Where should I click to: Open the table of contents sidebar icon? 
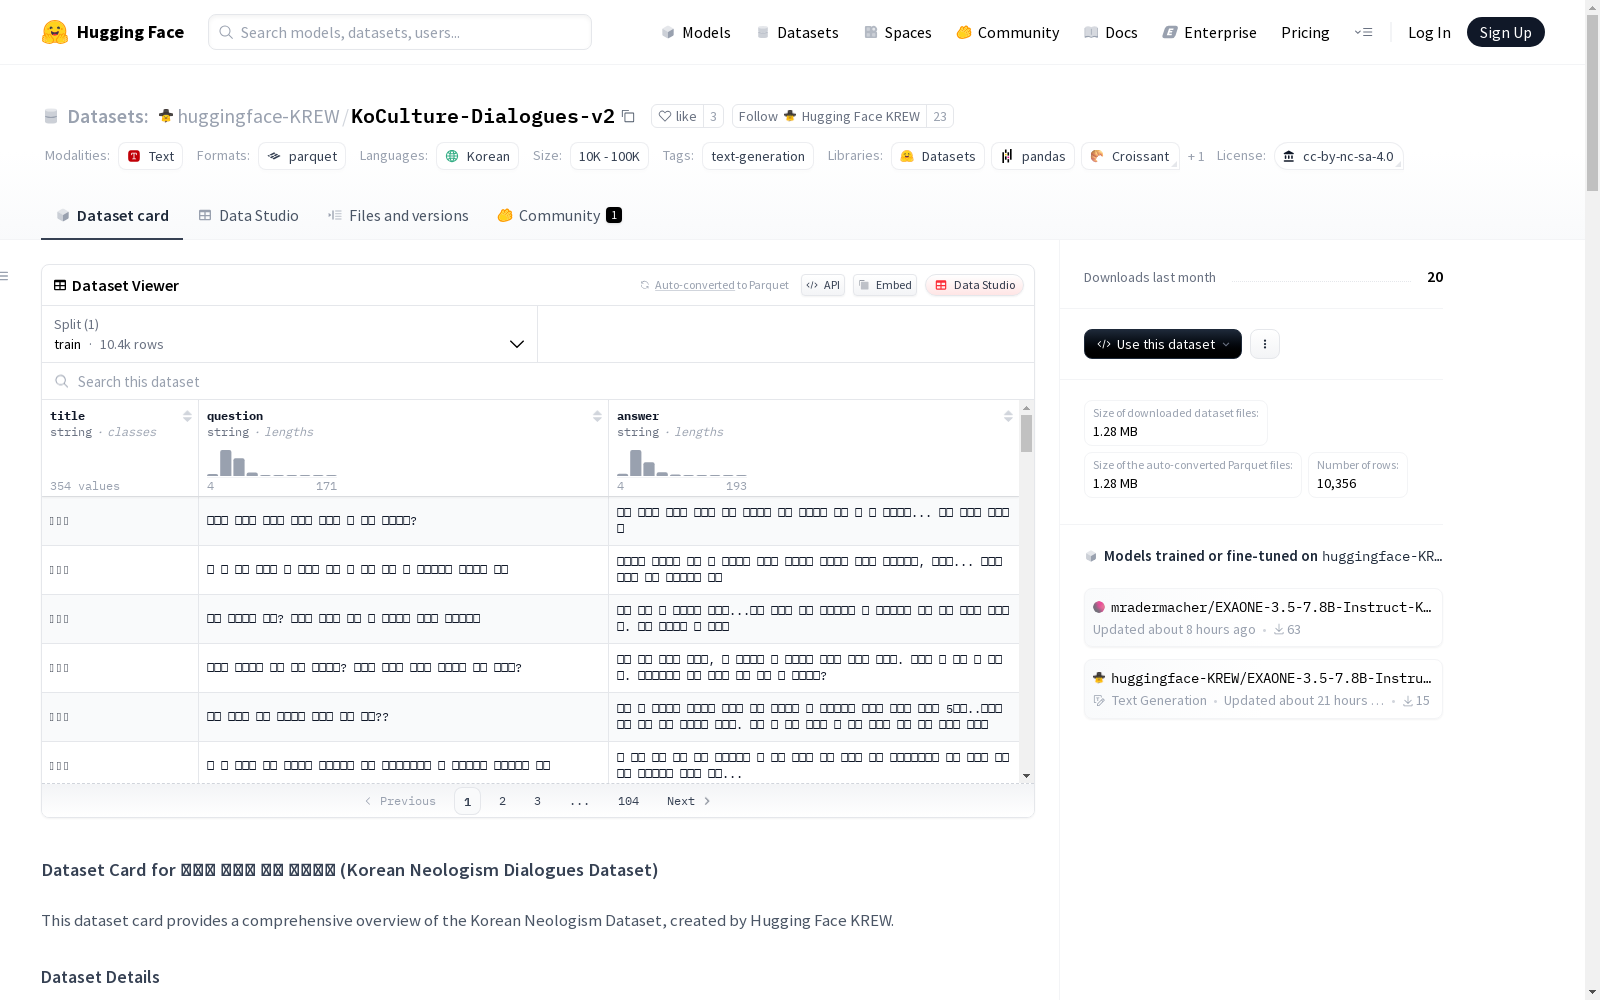5,276
